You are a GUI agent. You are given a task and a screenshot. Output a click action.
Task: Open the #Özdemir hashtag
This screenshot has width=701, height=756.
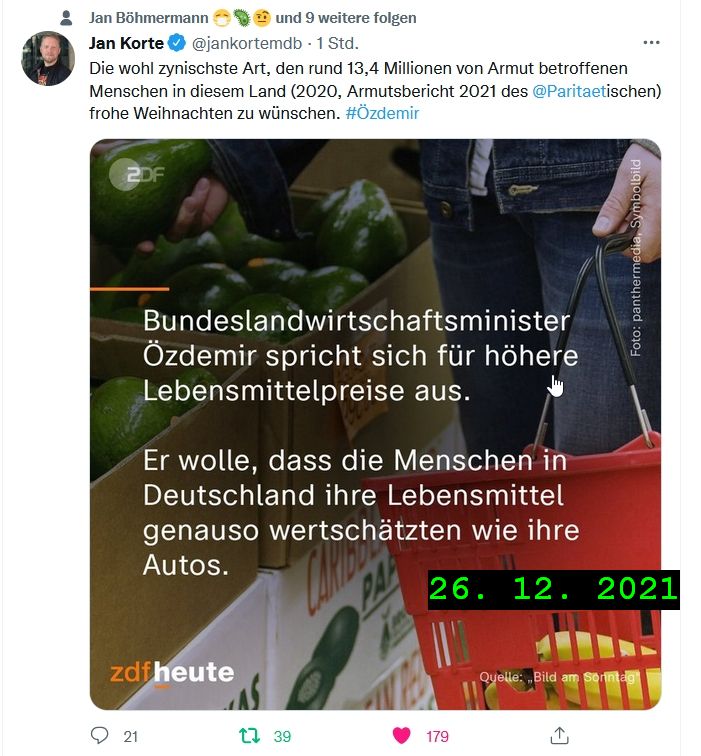(x=382, y=113)
